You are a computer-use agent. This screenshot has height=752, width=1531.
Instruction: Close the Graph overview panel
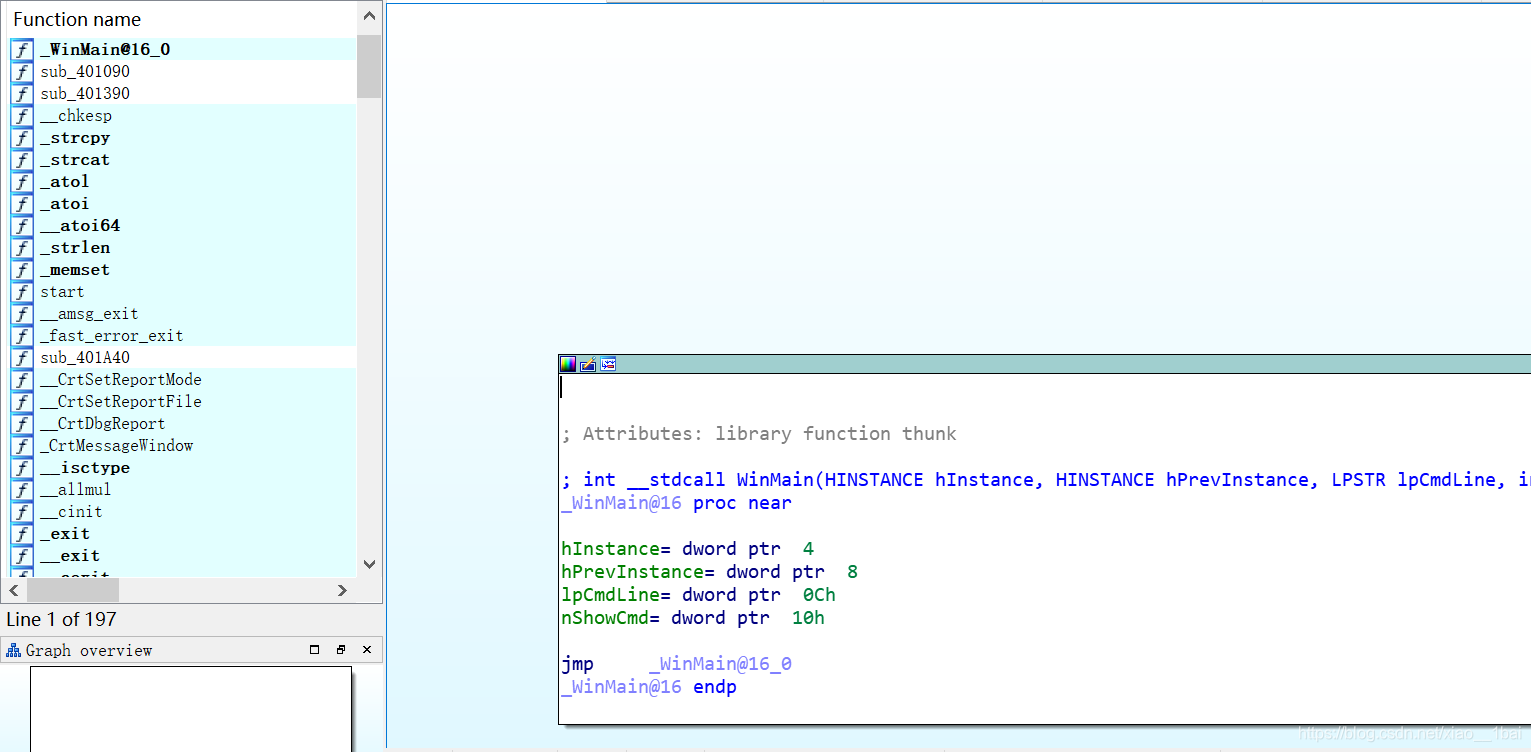[x=367, y=650]
